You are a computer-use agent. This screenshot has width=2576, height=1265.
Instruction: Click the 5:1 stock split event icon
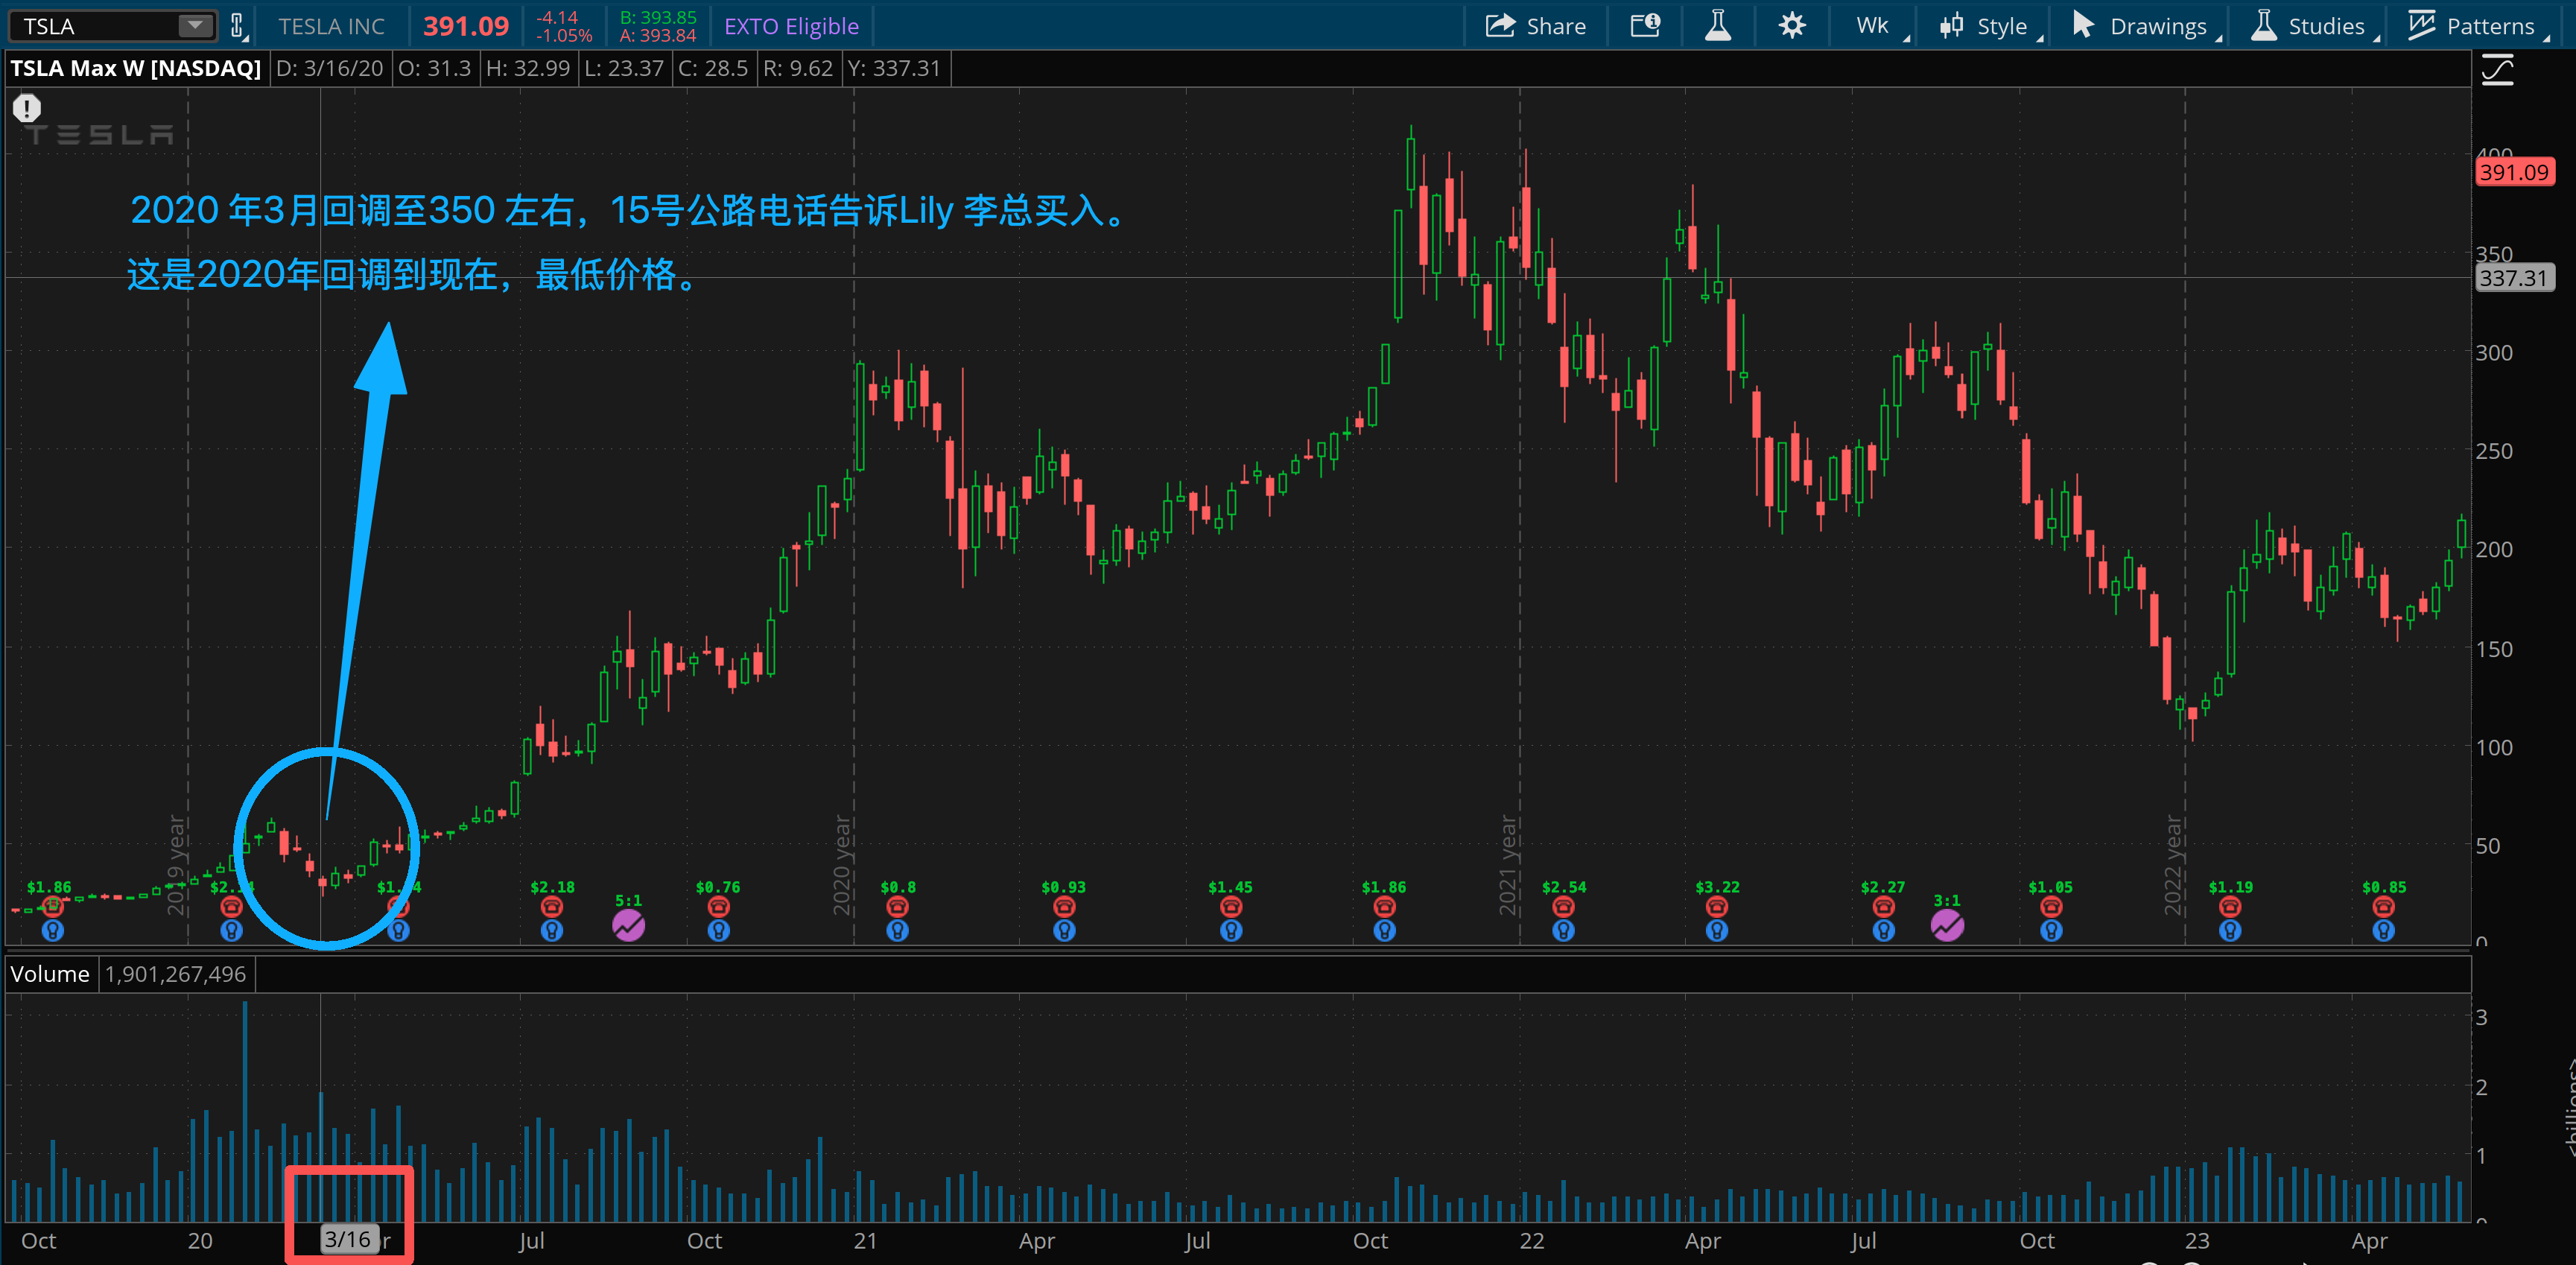coord(628,926)
